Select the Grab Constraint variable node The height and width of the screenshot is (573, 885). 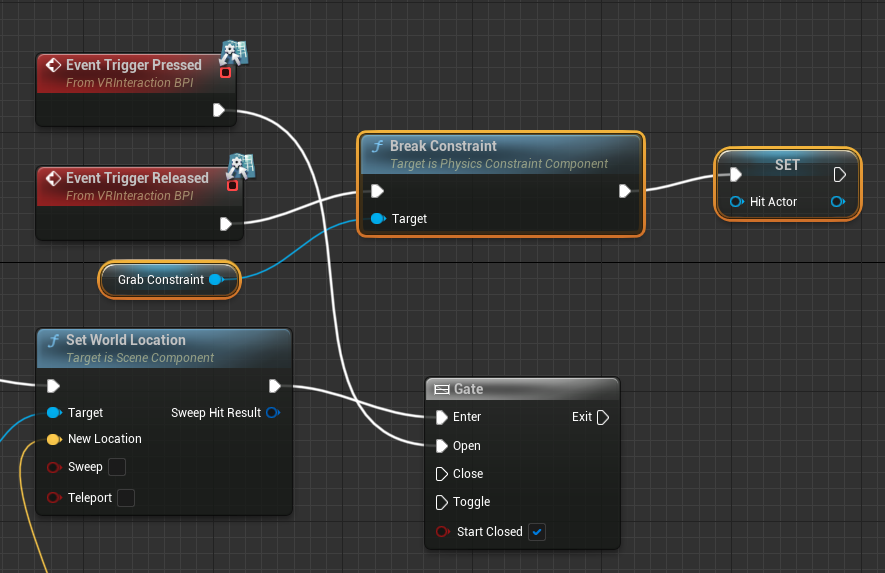[169, 279]
